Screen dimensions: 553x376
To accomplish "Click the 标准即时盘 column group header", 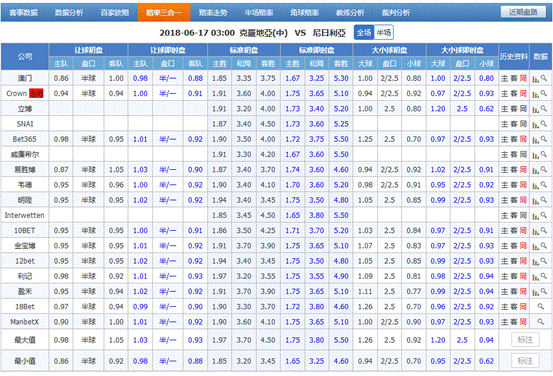I will (317, 50).
